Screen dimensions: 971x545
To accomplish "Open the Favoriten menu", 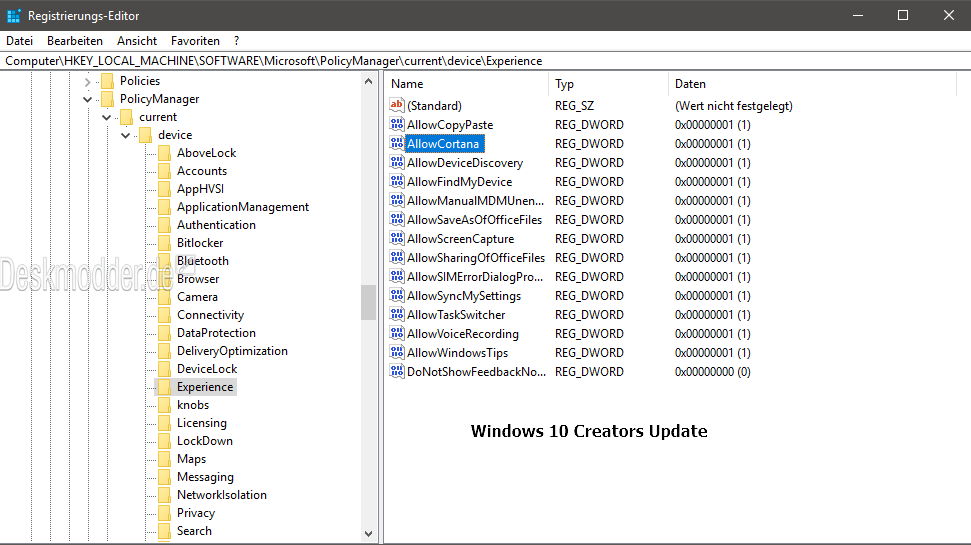I will 195,41.
